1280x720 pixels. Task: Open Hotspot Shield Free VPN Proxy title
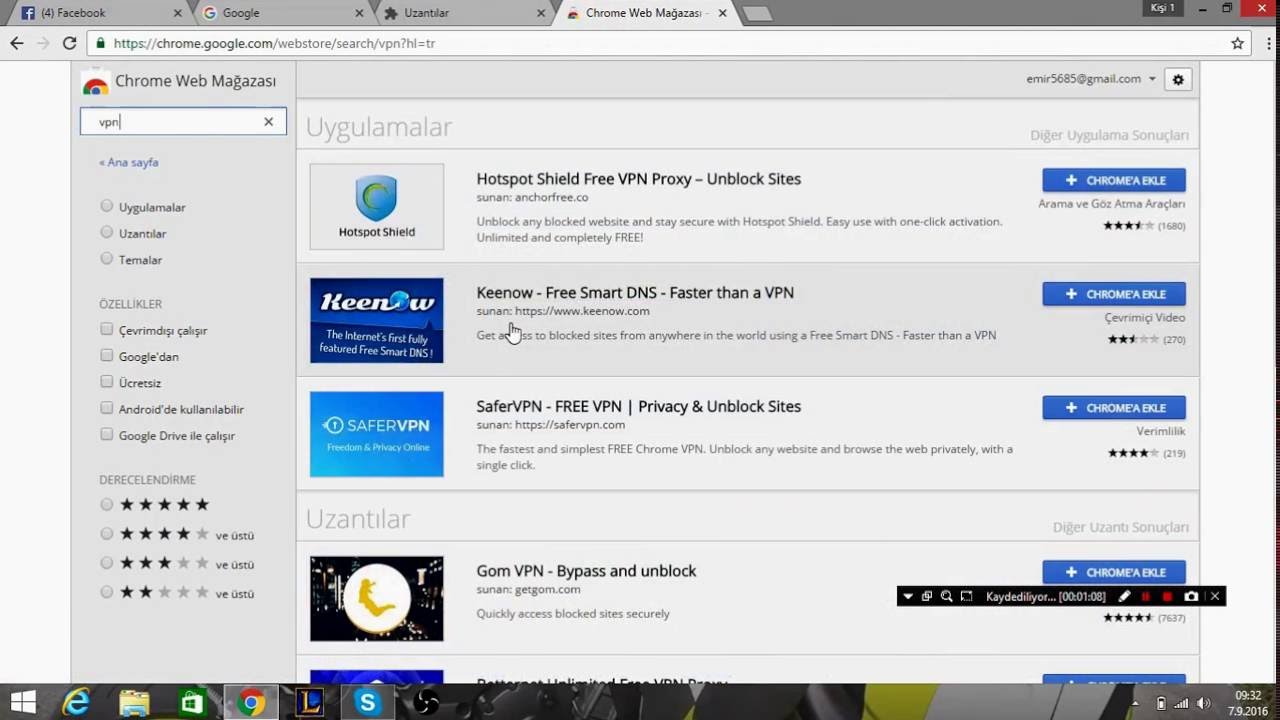(x=638, y=179)
